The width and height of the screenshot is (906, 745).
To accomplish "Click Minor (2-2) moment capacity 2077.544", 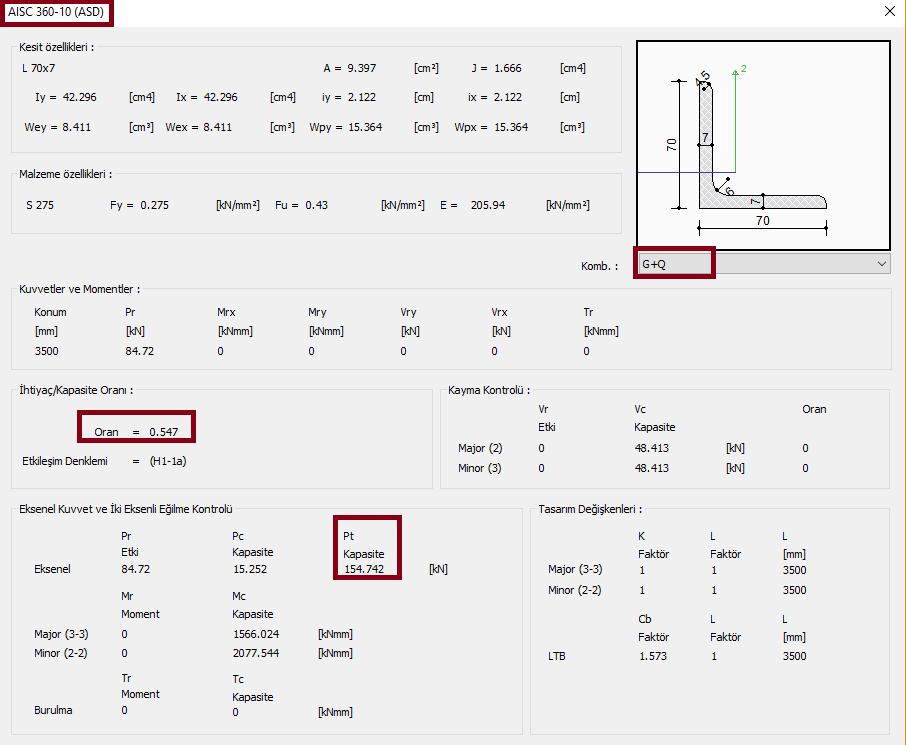I will (x=257, y=653).
